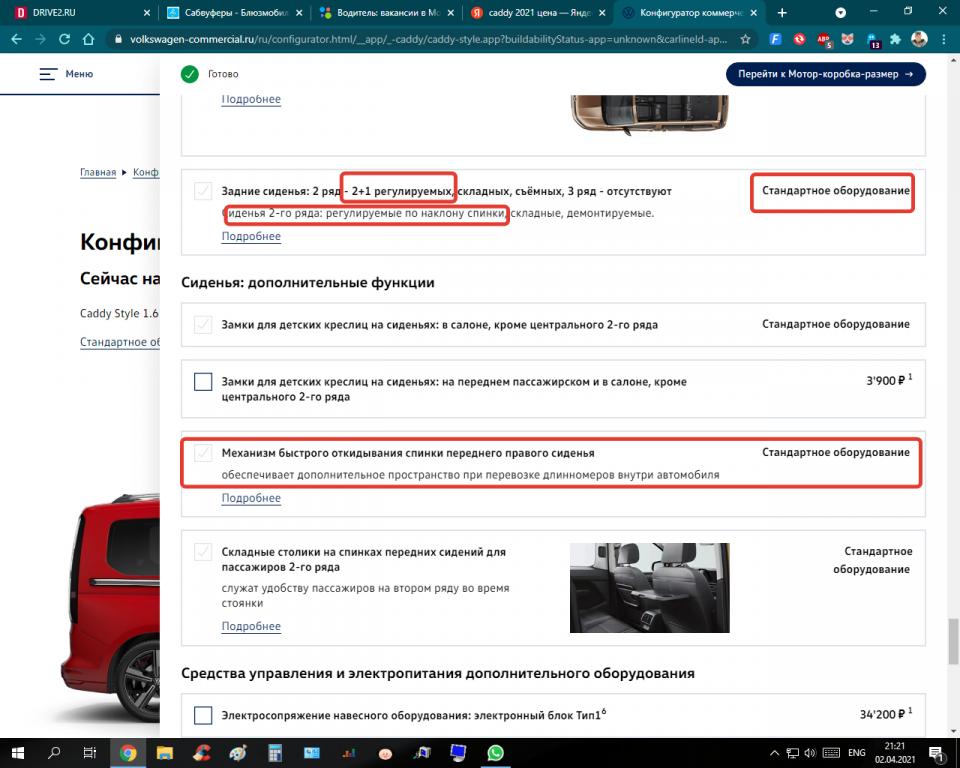Switch the ENG input language
This screenshot has height=768, width=960.
point(857,753)
